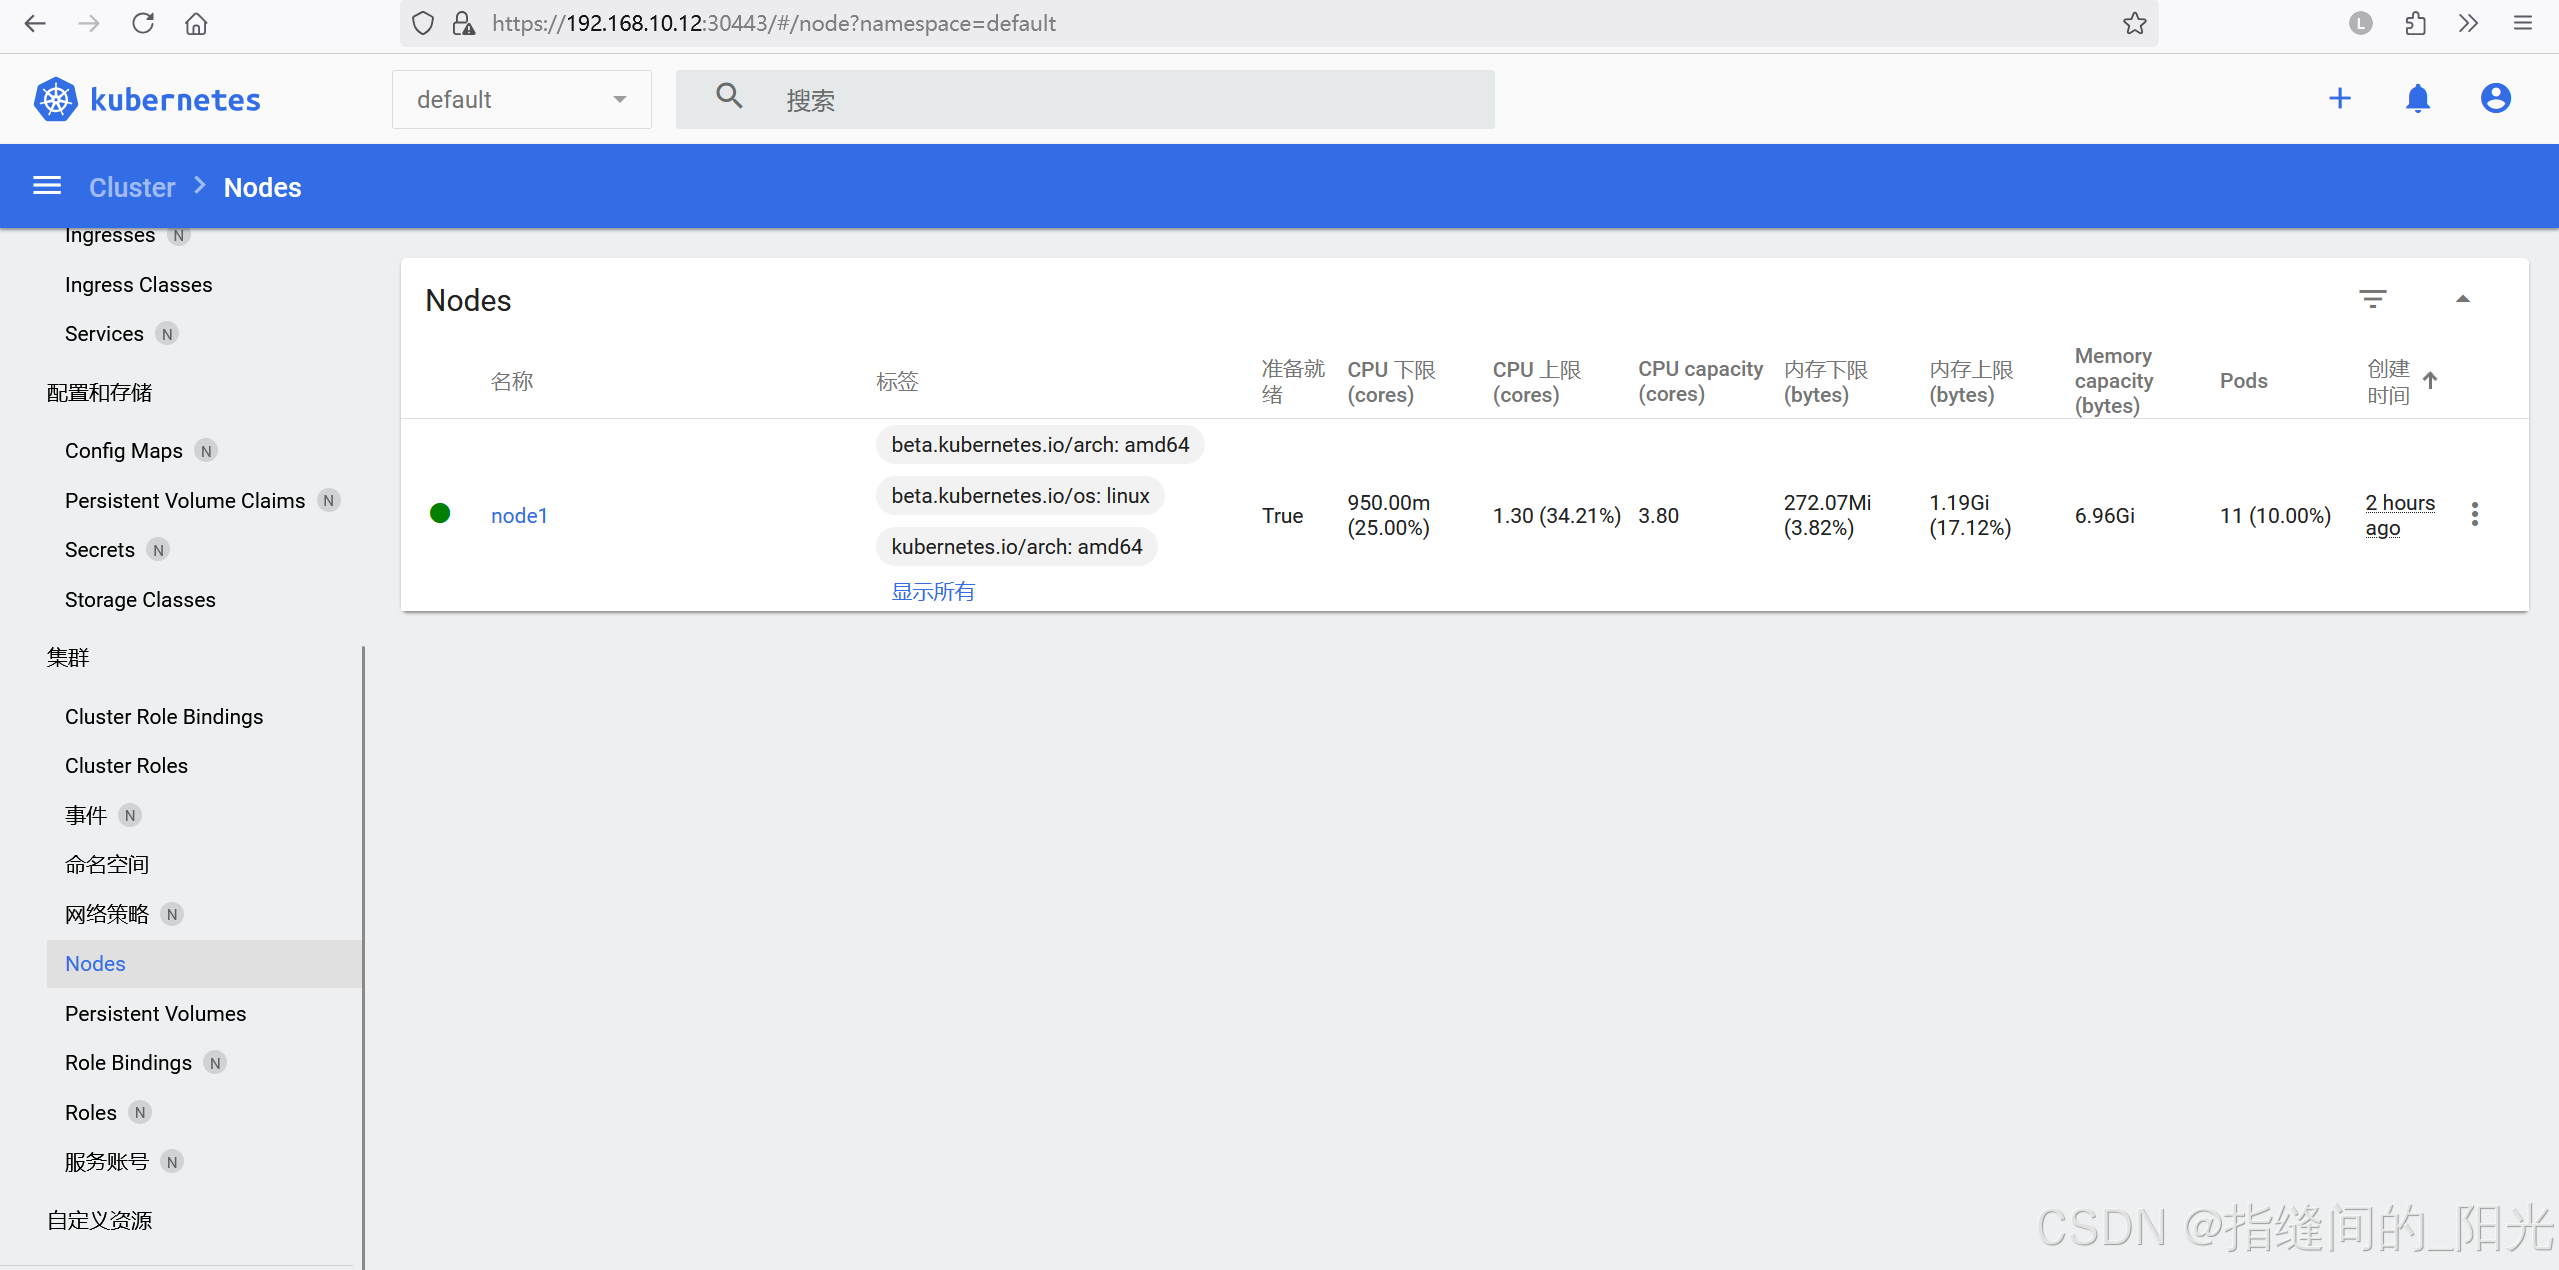Bookmark this page with star icon
2559x1270 pixels.
coord(2134,23)
